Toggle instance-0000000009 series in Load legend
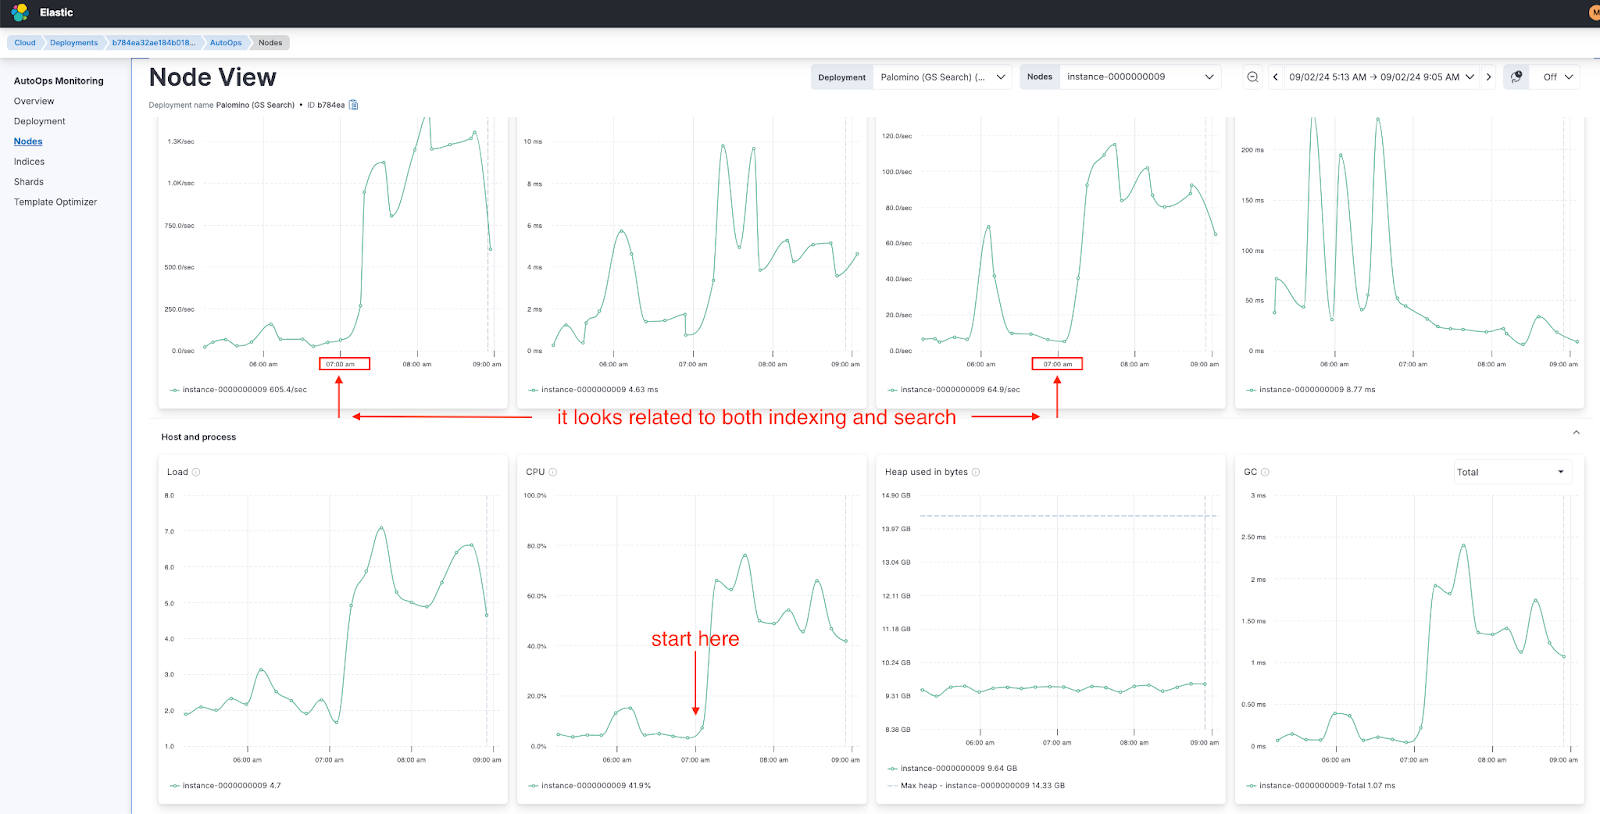The width and height of the screenshot is (1600, 814). (225, 785)
